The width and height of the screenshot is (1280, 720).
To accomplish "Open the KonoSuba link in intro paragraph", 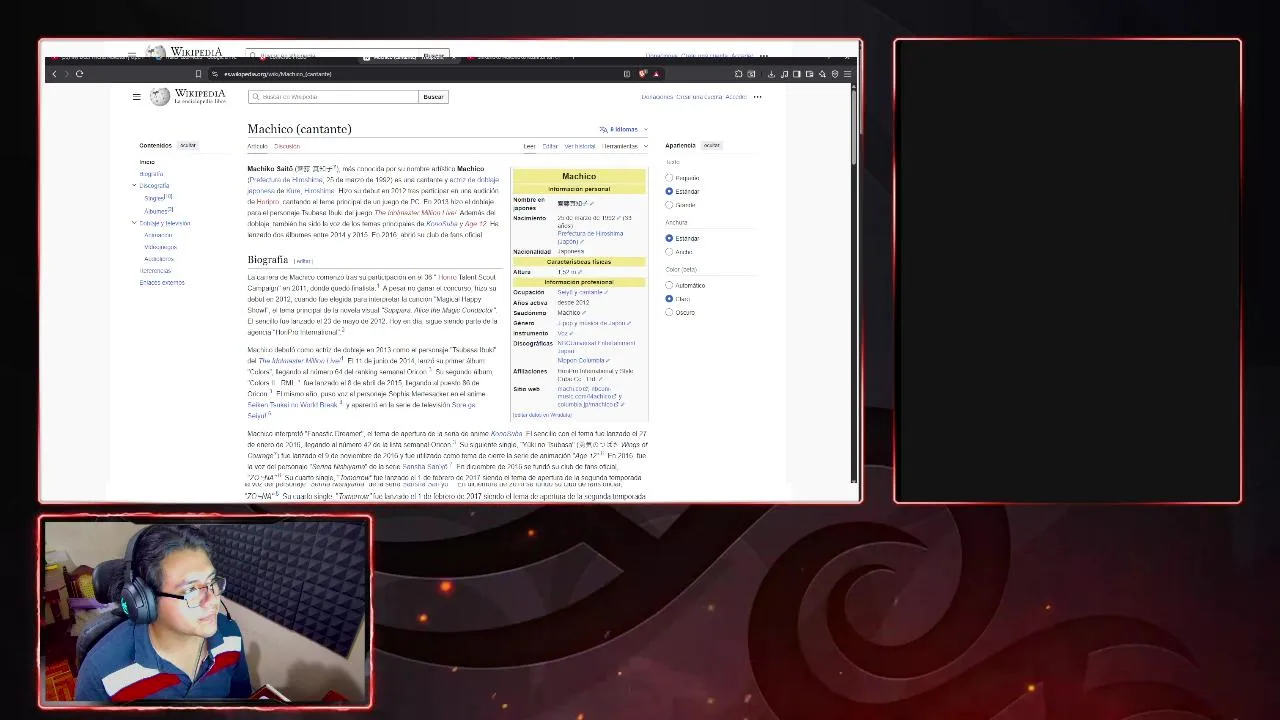I will click(441, 224).
